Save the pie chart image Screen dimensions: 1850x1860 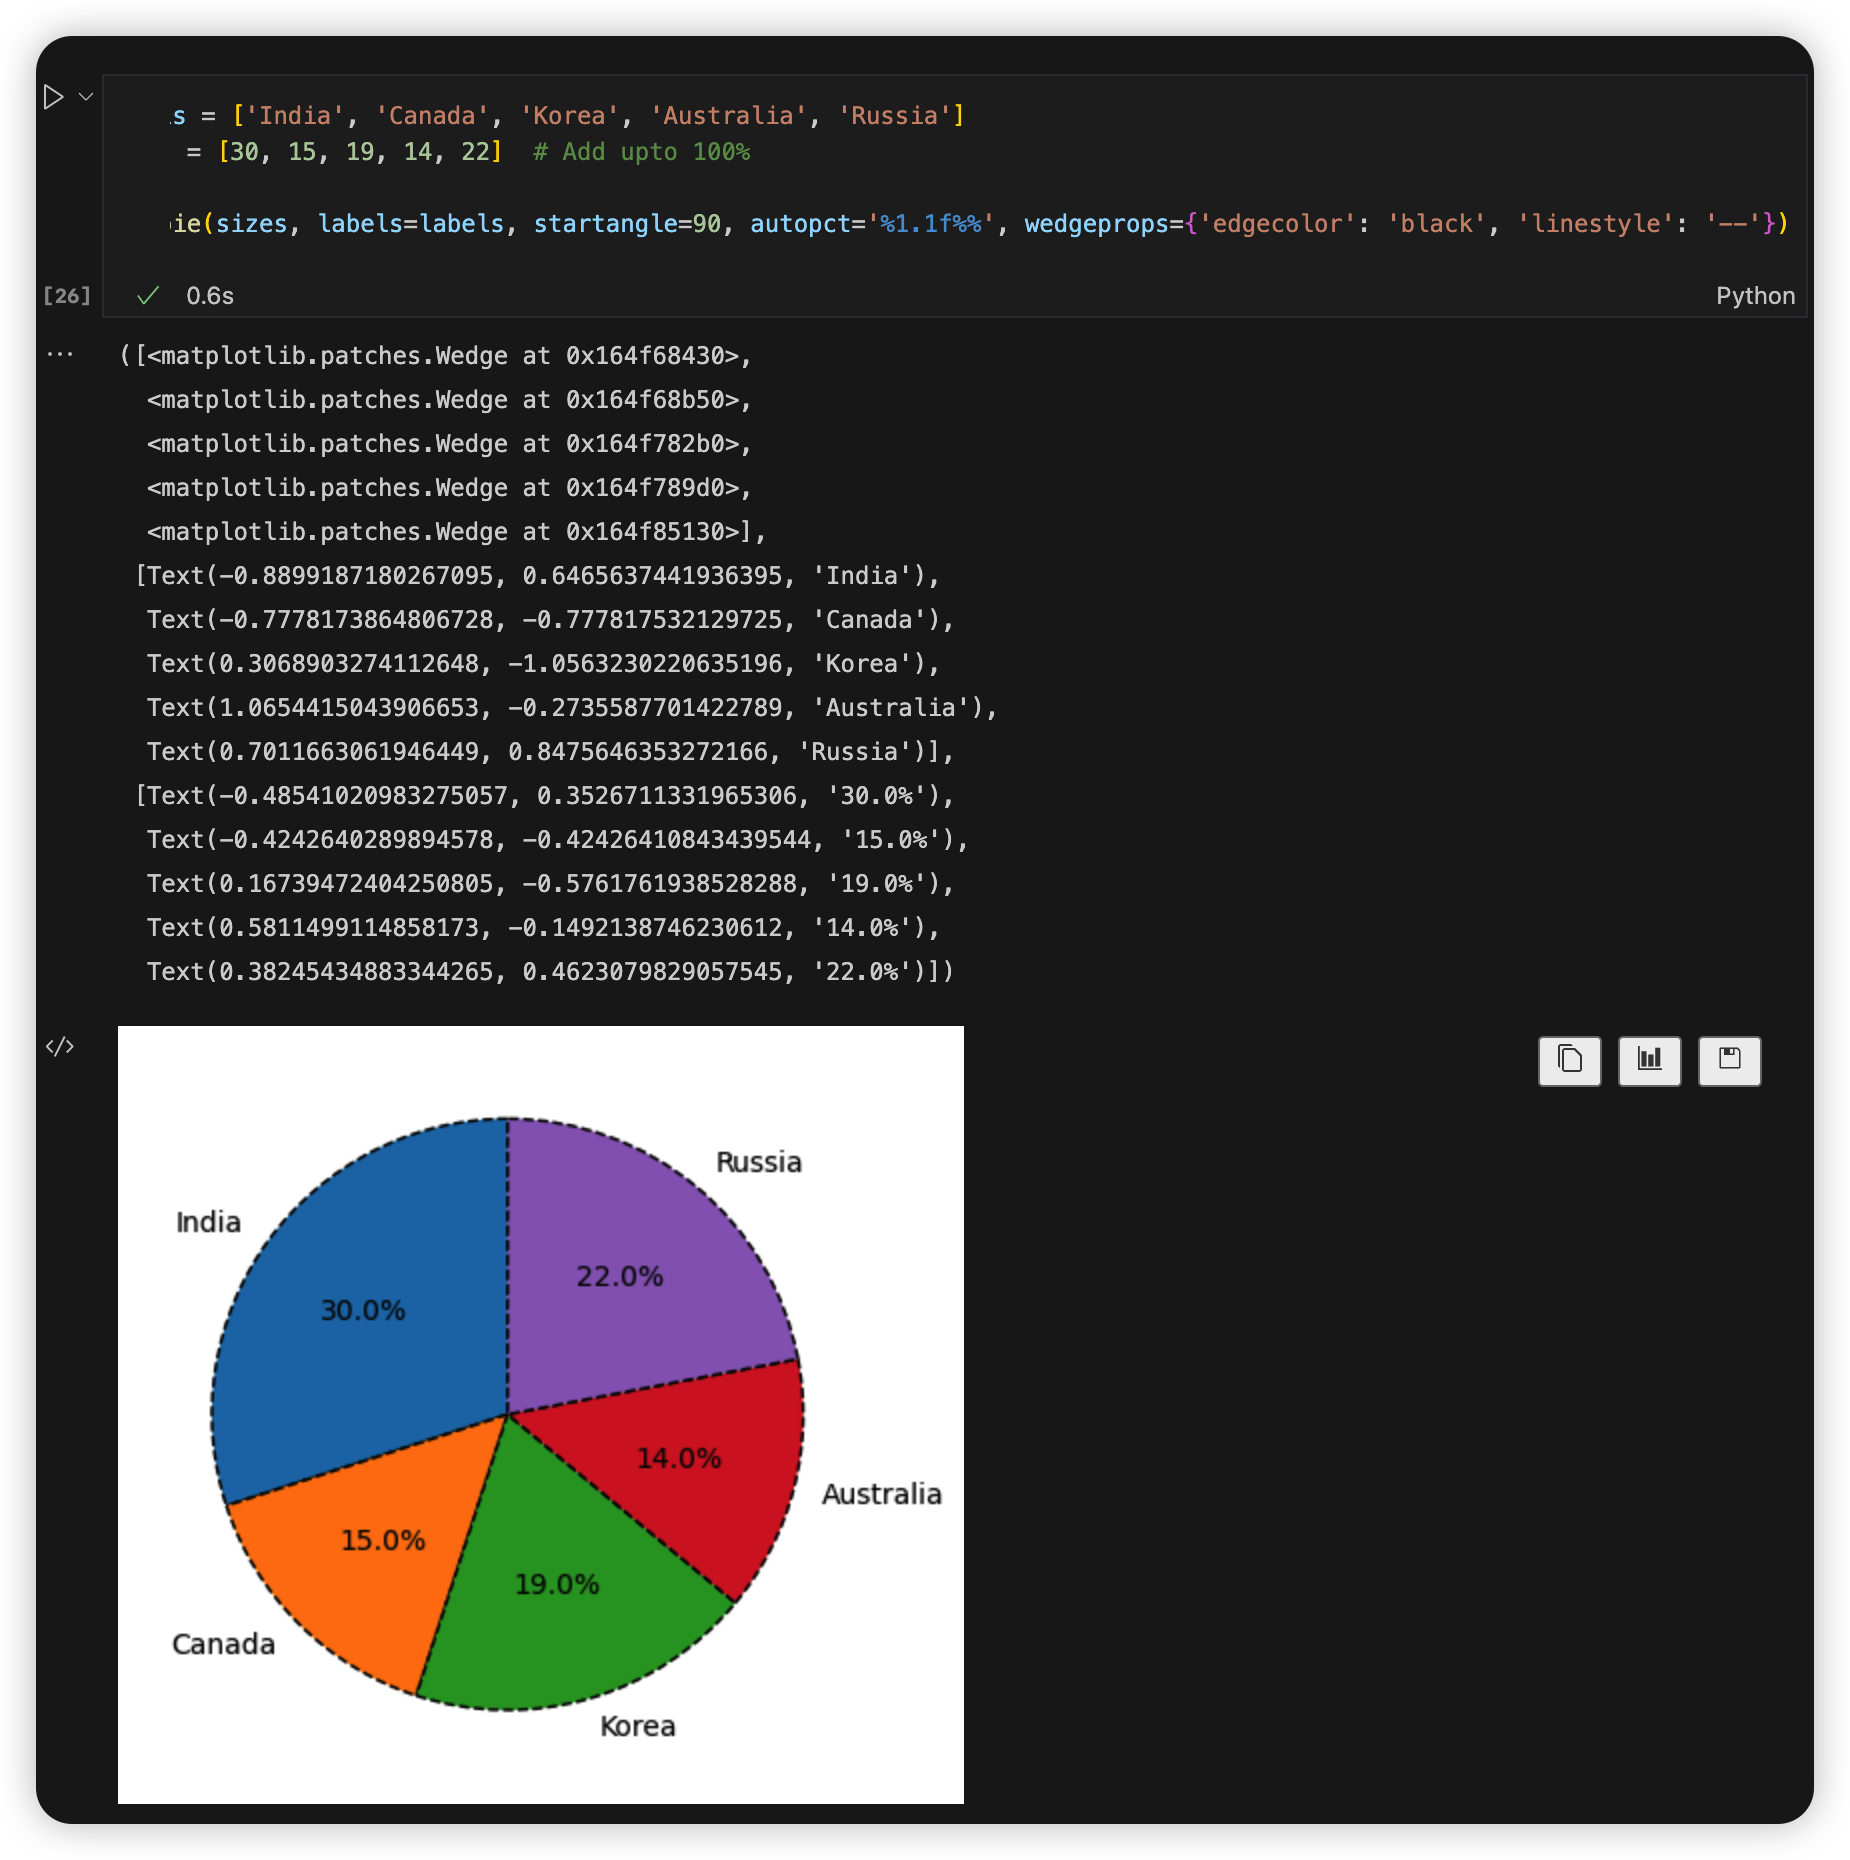coord(1729,1060)
